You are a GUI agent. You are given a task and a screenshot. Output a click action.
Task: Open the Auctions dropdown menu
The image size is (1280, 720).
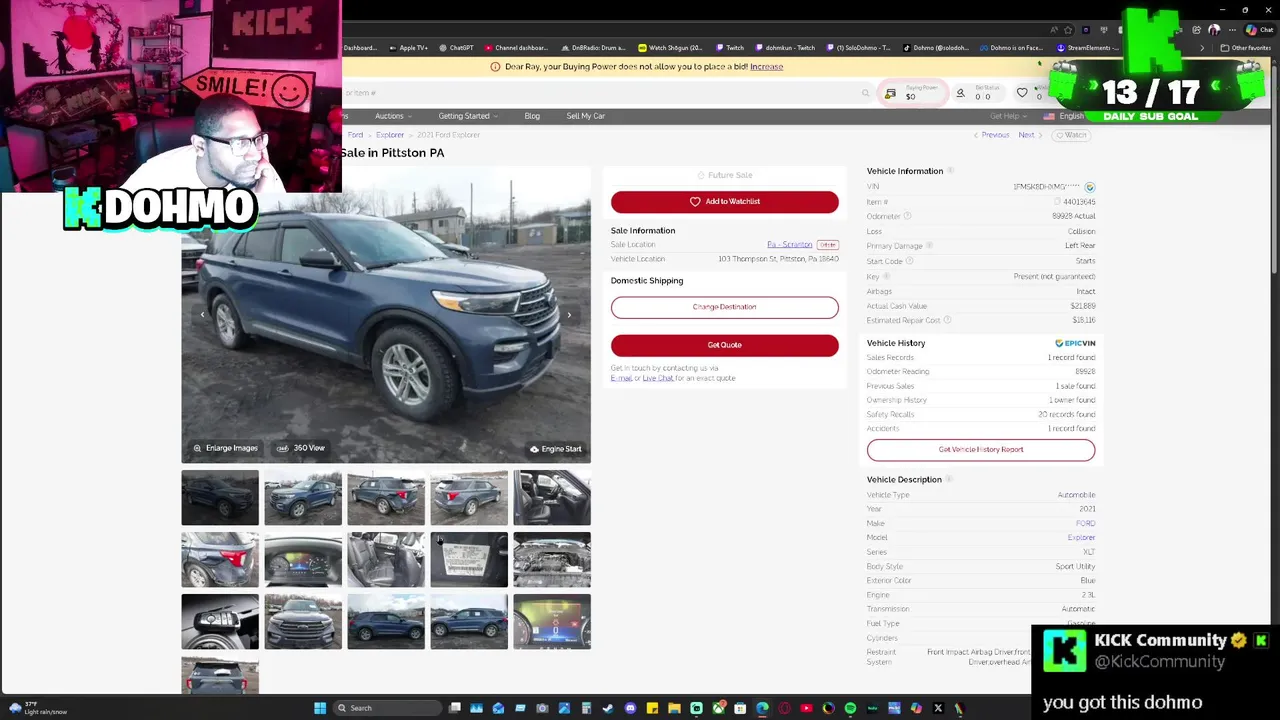[x=392, y=116]
